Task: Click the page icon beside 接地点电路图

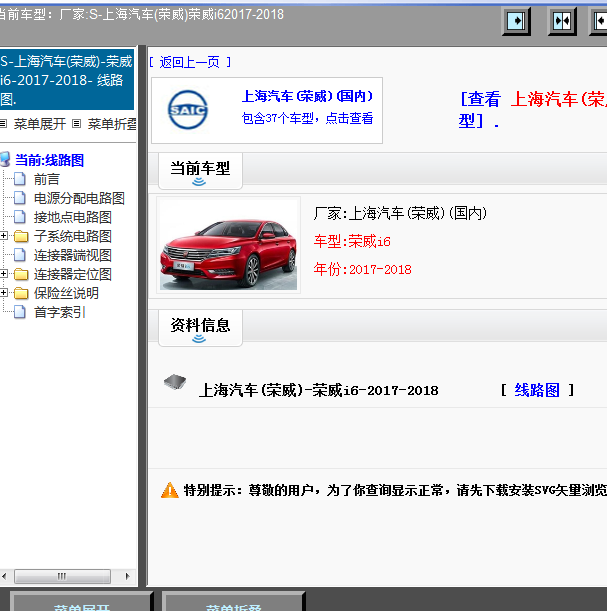Action: pos(20,217)
